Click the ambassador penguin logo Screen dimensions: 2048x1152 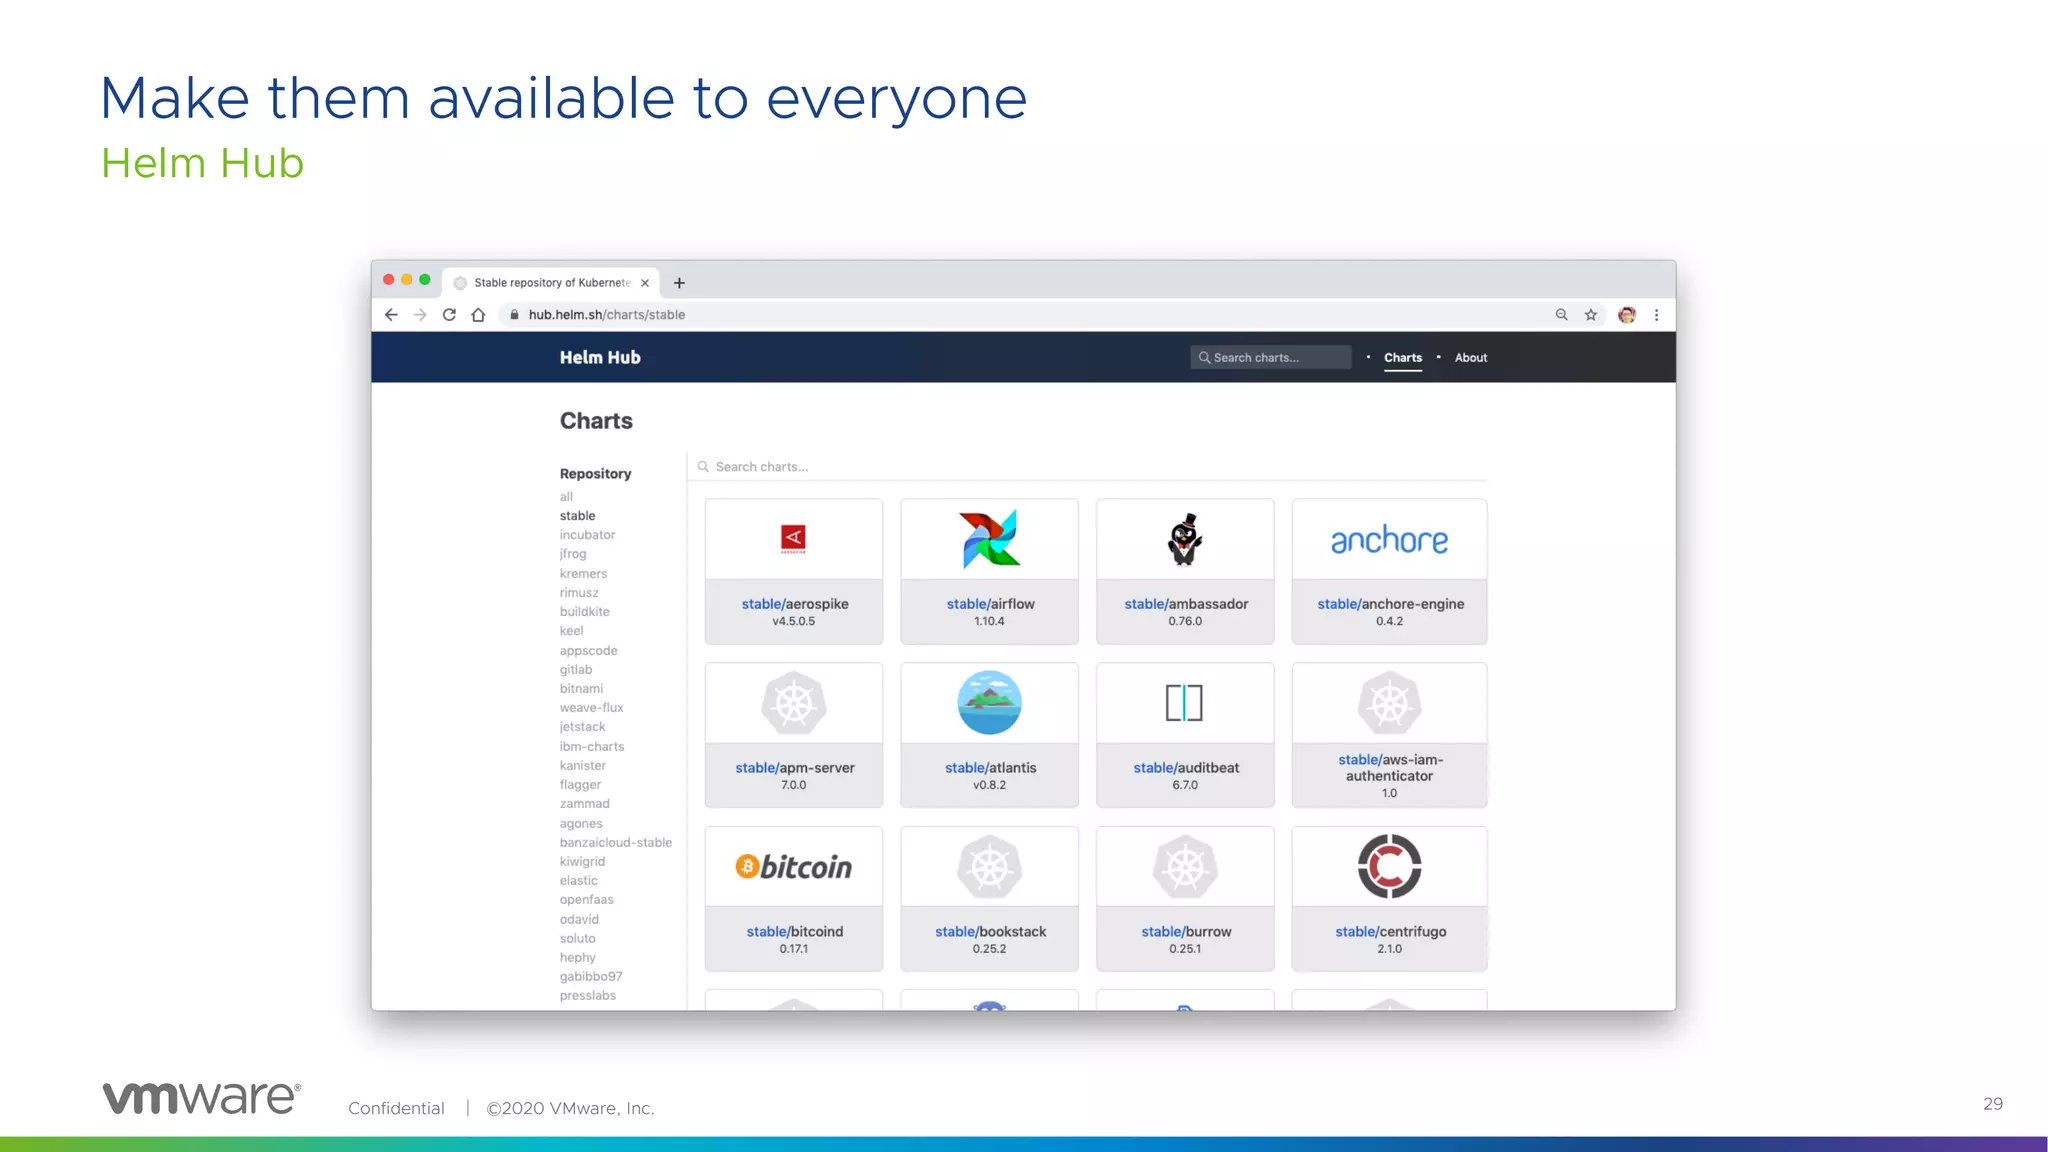(1185, 540)
